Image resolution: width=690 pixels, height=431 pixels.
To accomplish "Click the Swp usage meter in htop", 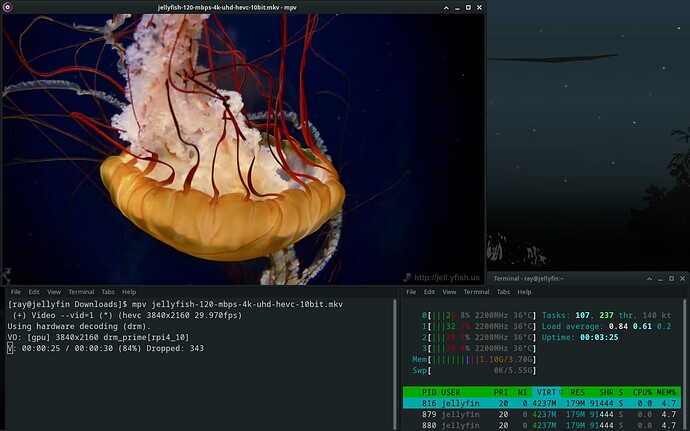I will pyautogui.click(x=474, y=370).
